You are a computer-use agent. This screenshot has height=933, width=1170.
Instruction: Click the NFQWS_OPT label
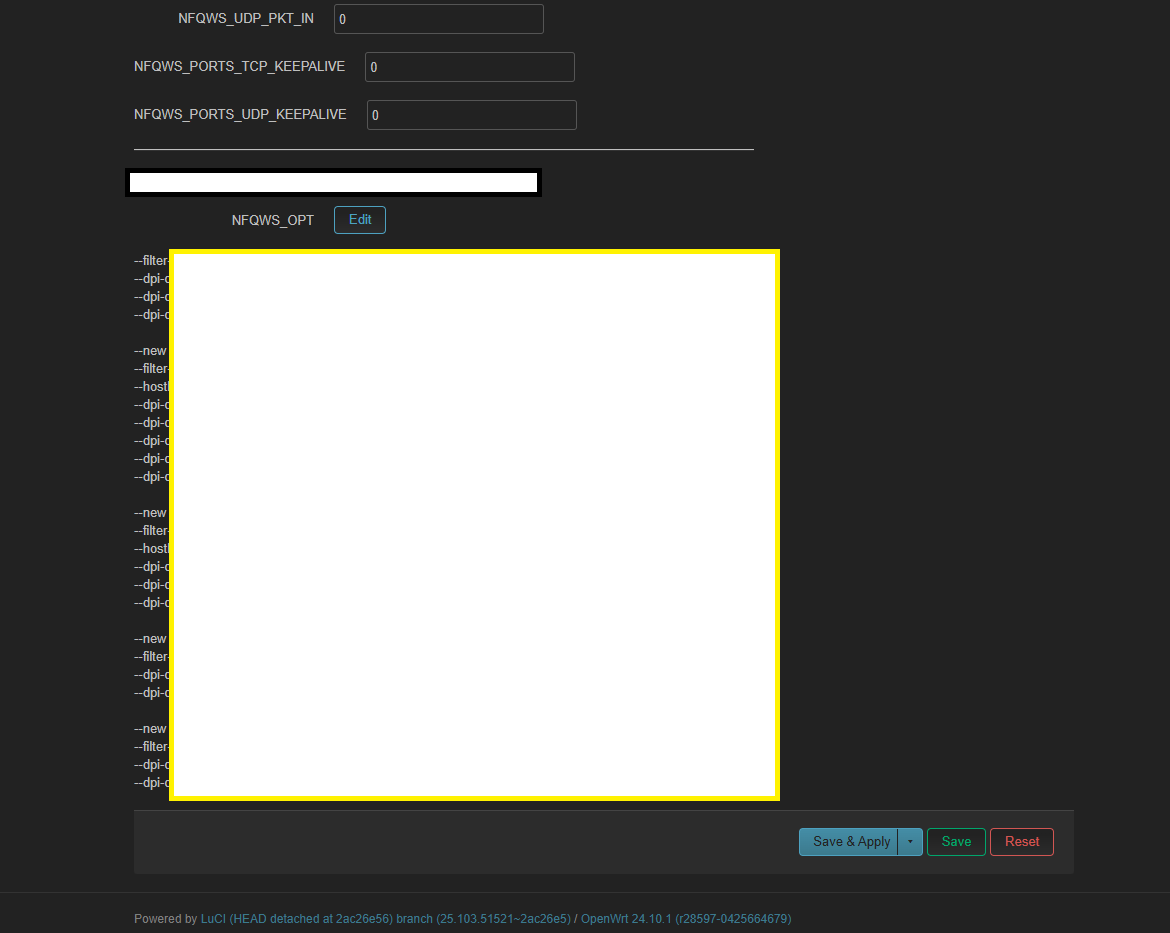click(x=272, y=220)
